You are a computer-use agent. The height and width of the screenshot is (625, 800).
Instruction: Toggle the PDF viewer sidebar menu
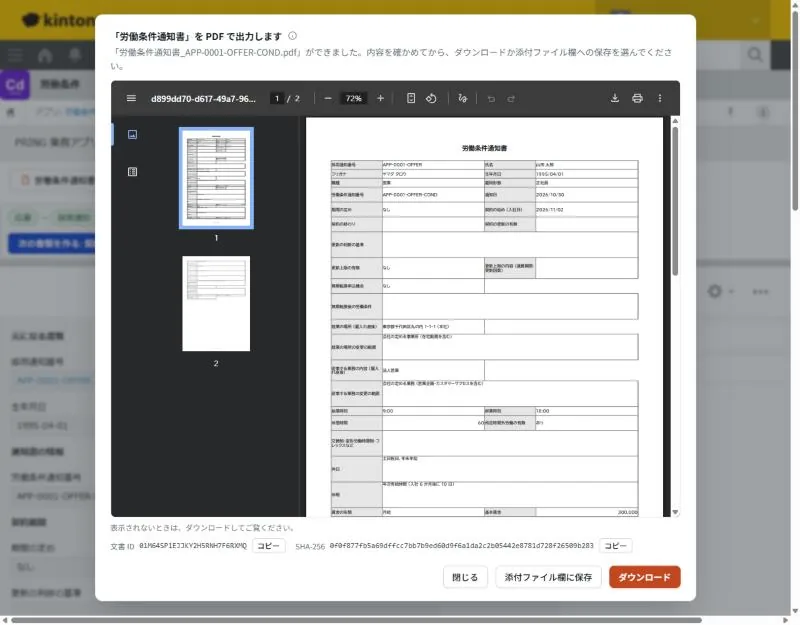point(131,98)
